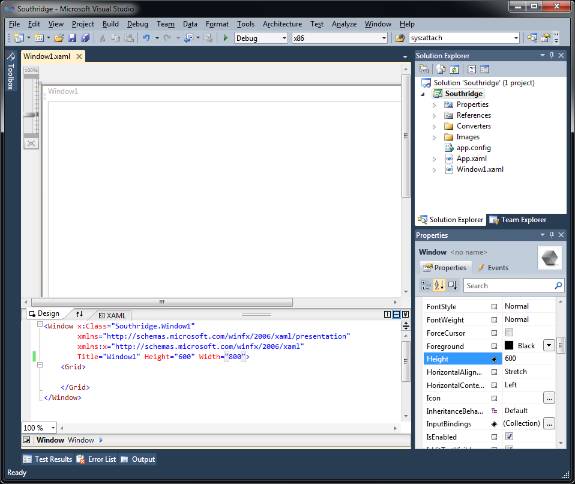Click View Code icon in Solution Explorer

coord(472,69)
